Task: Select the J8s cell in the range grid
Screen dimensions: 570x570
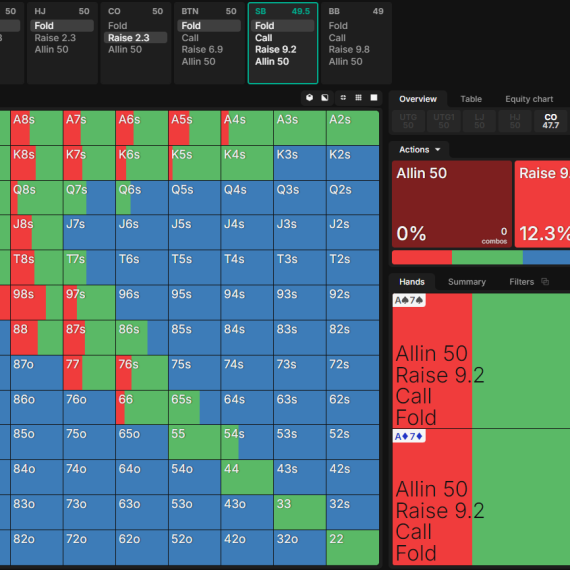Action: pyautogui.click(x=37, y=232)
